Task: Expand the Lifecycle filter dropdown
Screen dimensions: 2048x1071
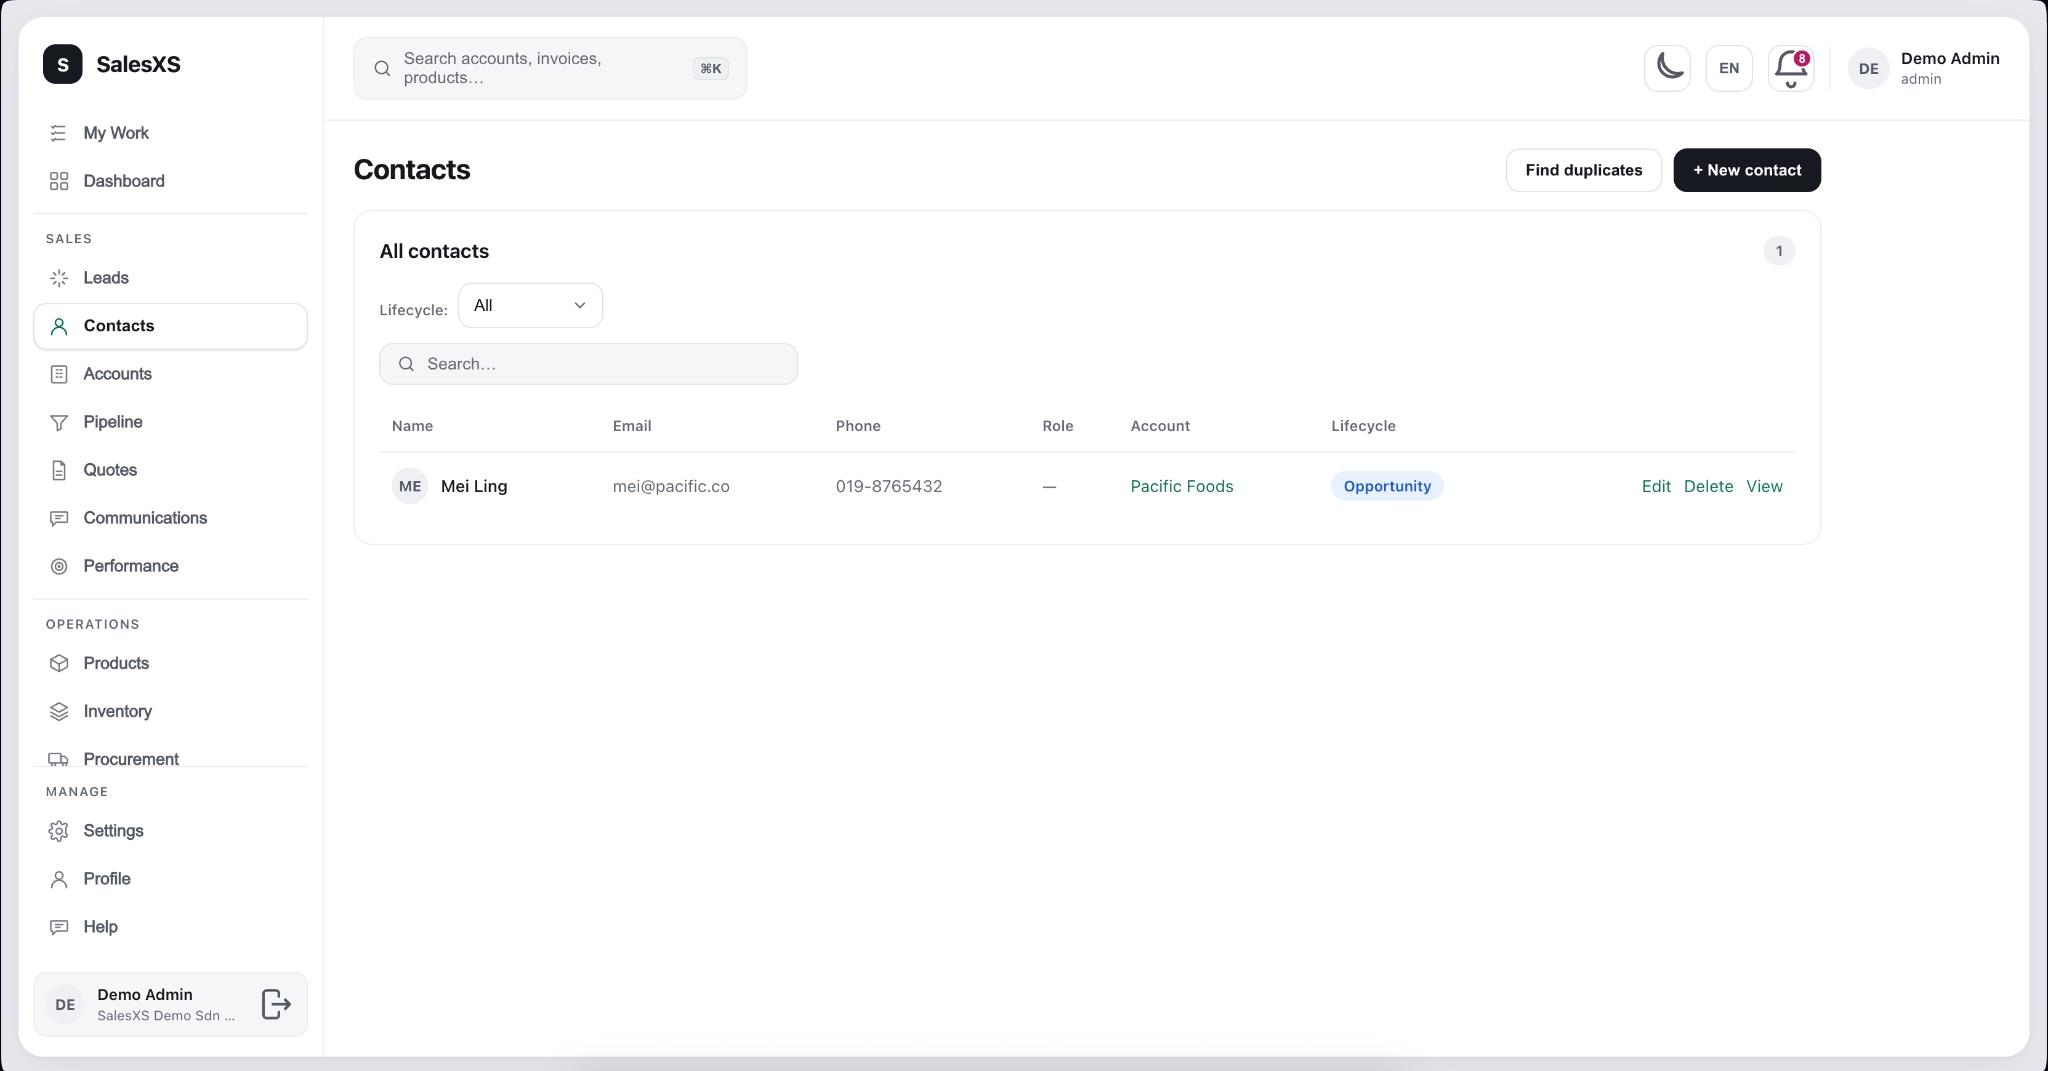Action: tap(530, 305)
